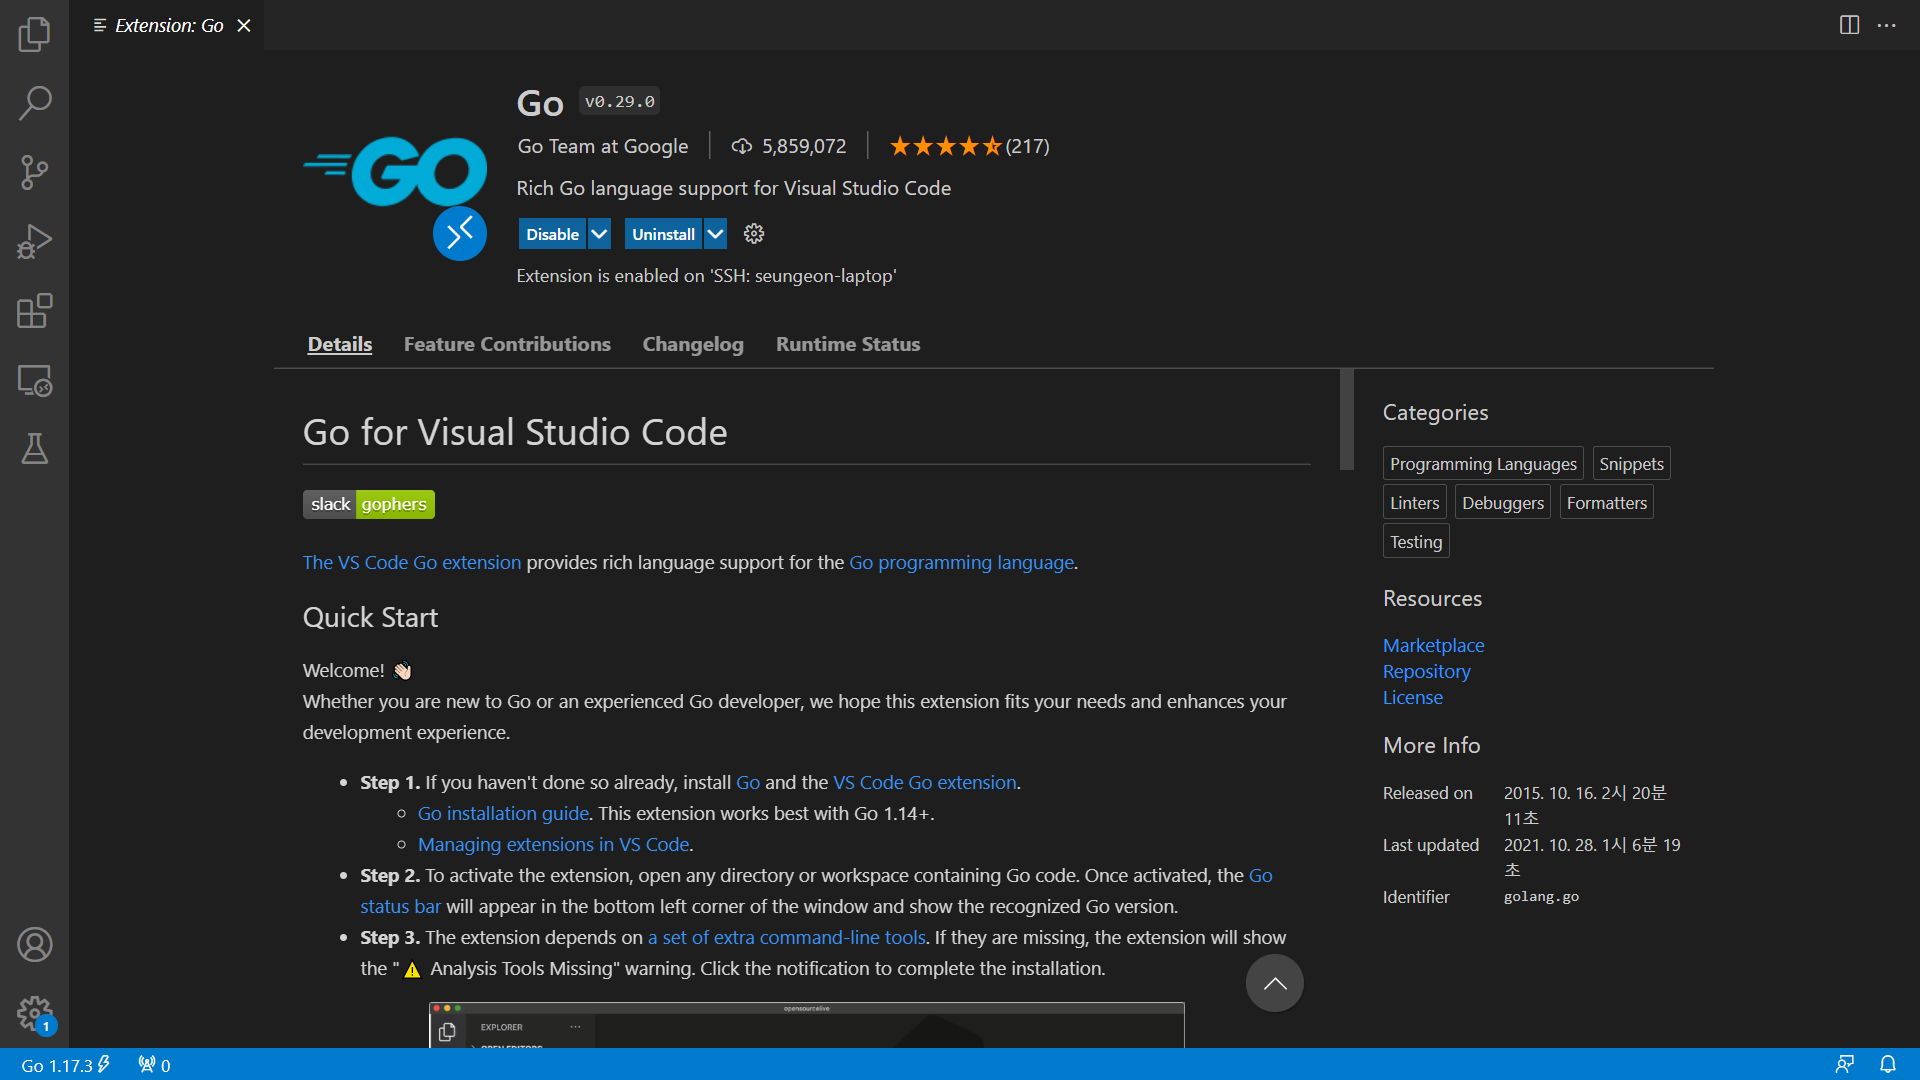
Task: Open the Extensions view
Action: click(34, 311)
